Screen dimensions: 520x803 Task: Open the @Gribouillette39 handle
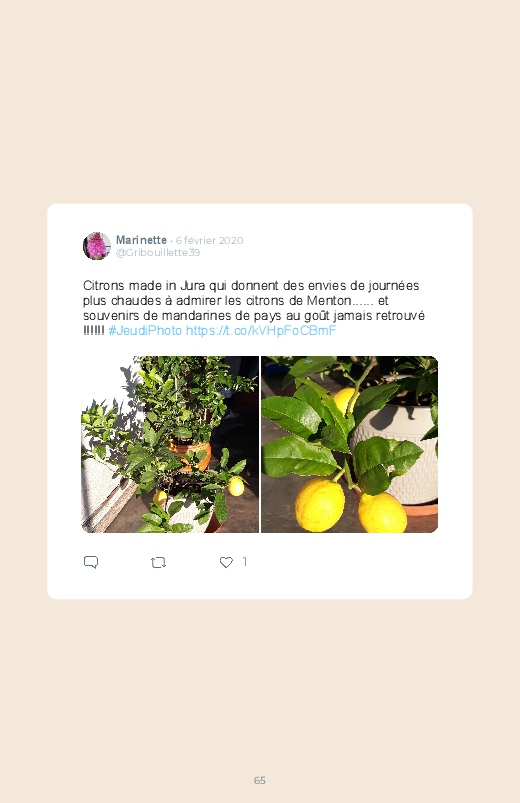158,252
